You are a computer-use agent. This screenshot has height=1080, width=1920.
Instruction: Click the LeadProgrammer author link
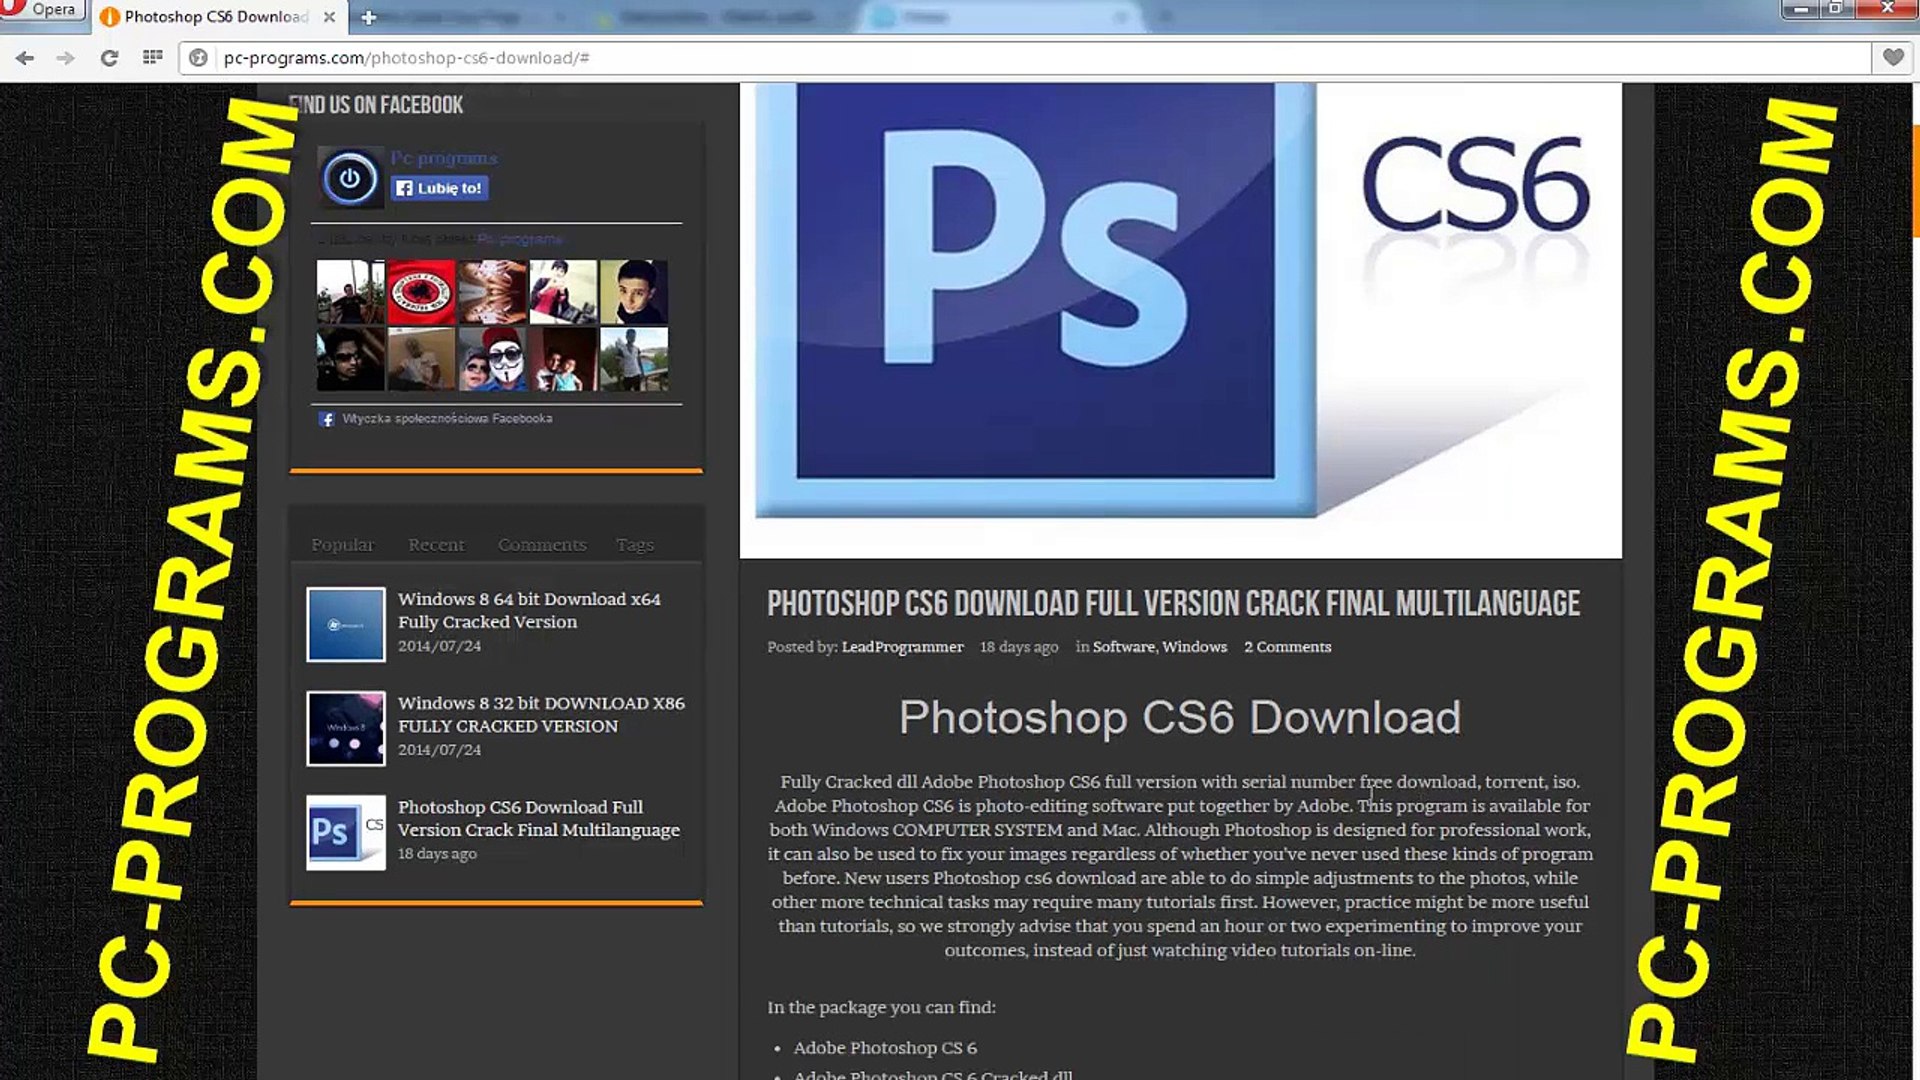[902, 647]
